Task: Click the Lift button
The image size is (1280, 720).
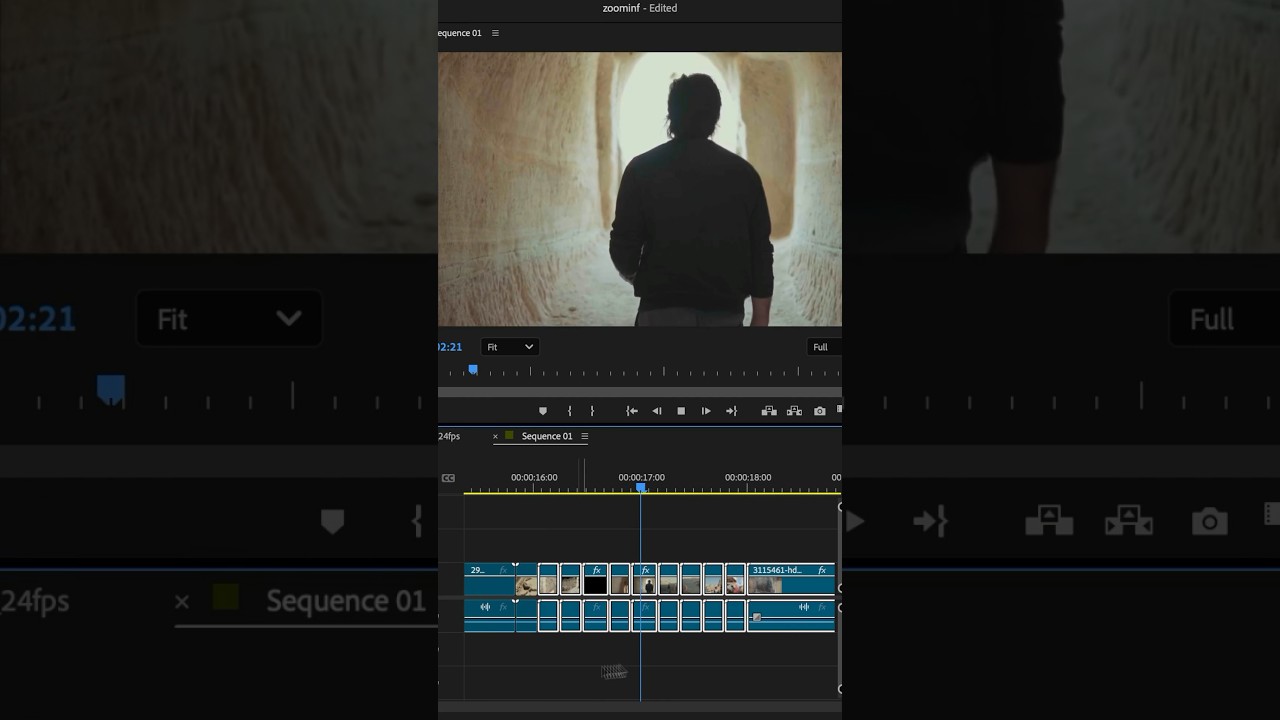Action: coord(769,411)
